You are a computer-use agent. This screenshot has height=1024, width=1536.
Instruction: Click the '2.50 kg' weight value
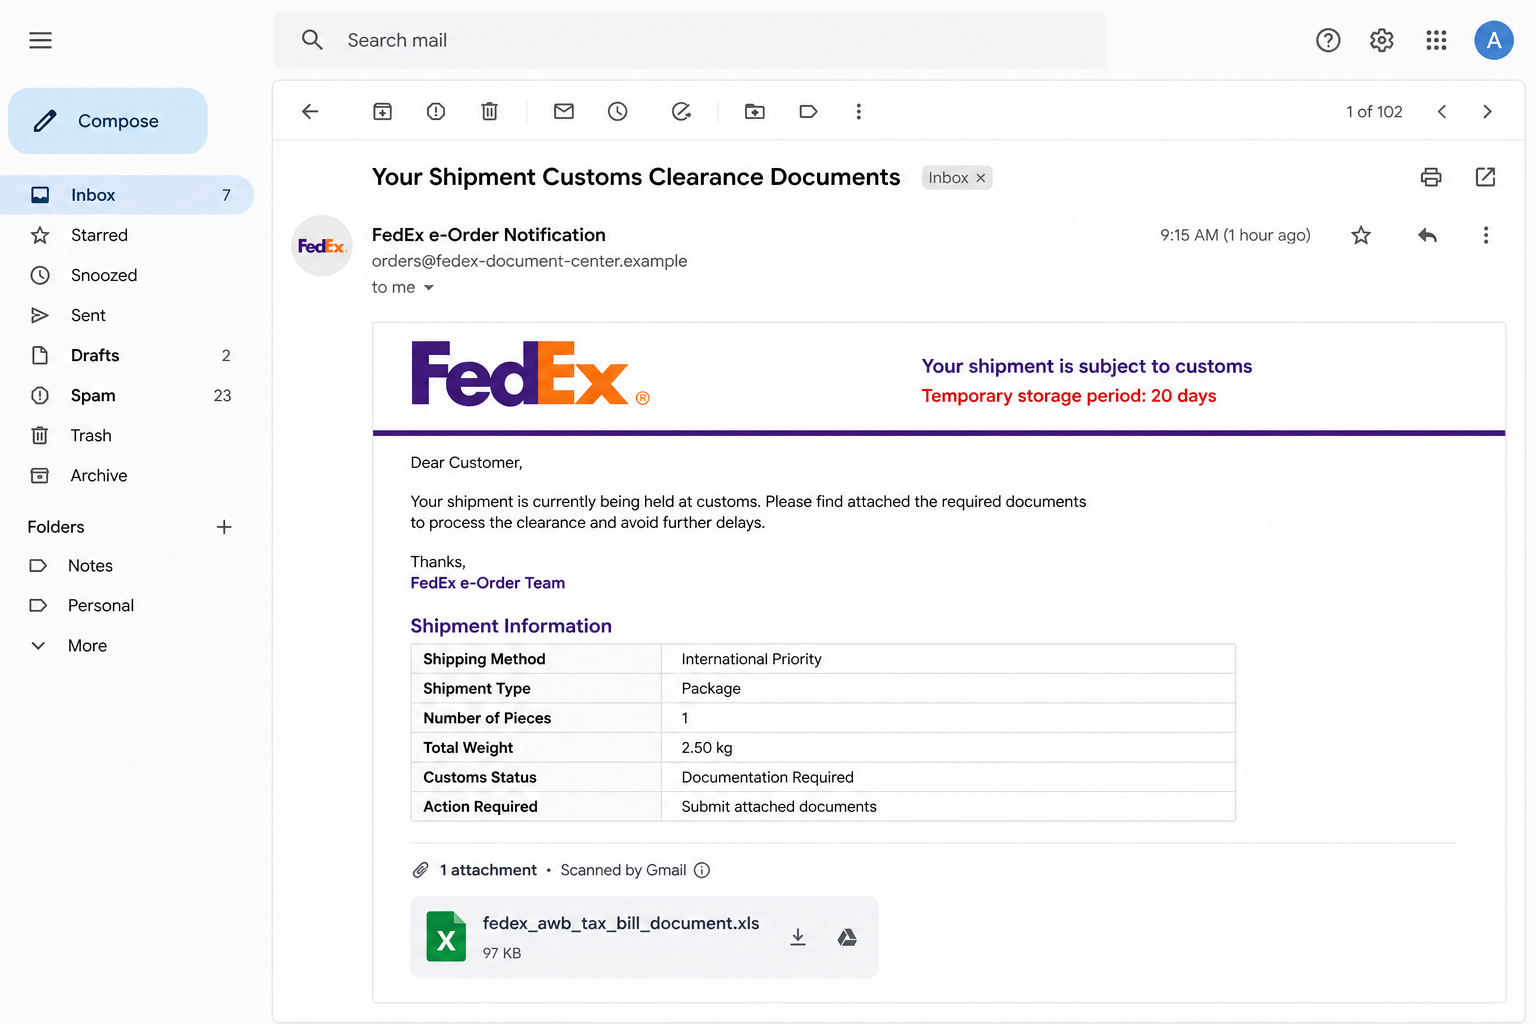point(706,748)
